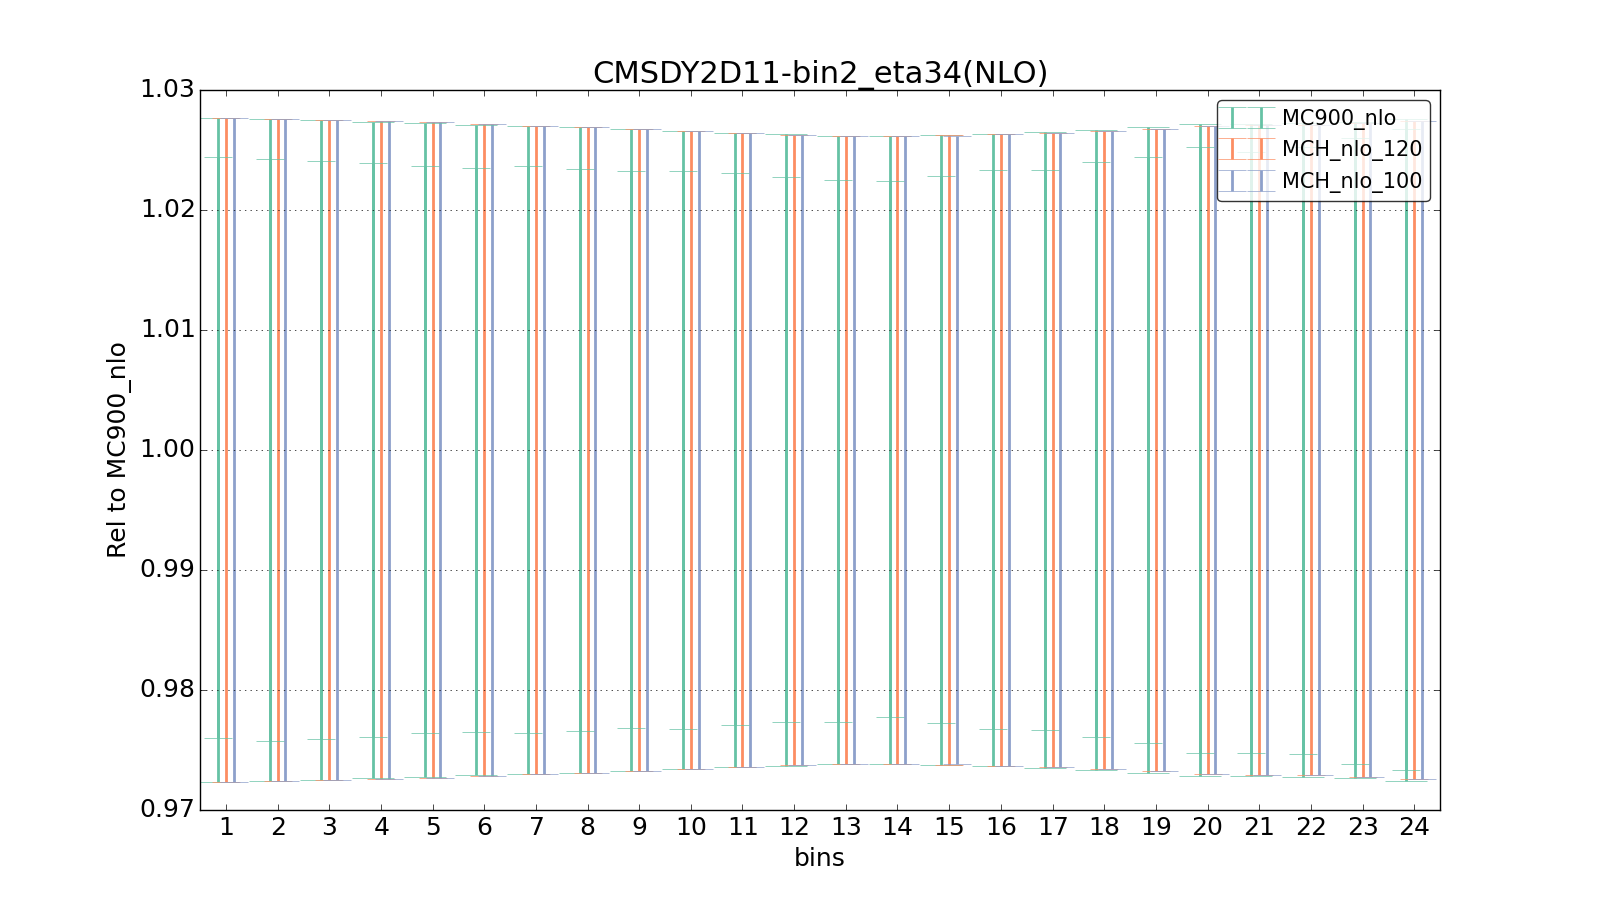Click y-axis tick label 0.97
This screenshot has height=900, width=1600.
click(x=167, y=810)
